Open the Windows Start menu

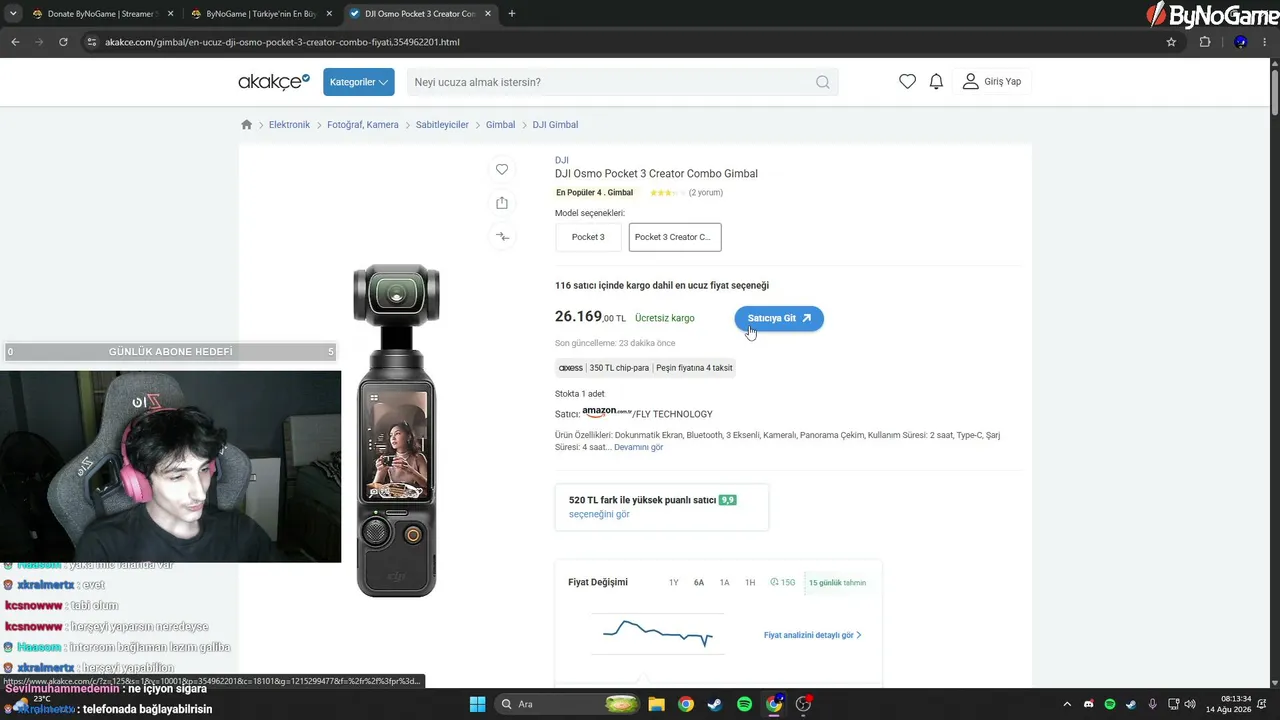[x=477, y=704]
